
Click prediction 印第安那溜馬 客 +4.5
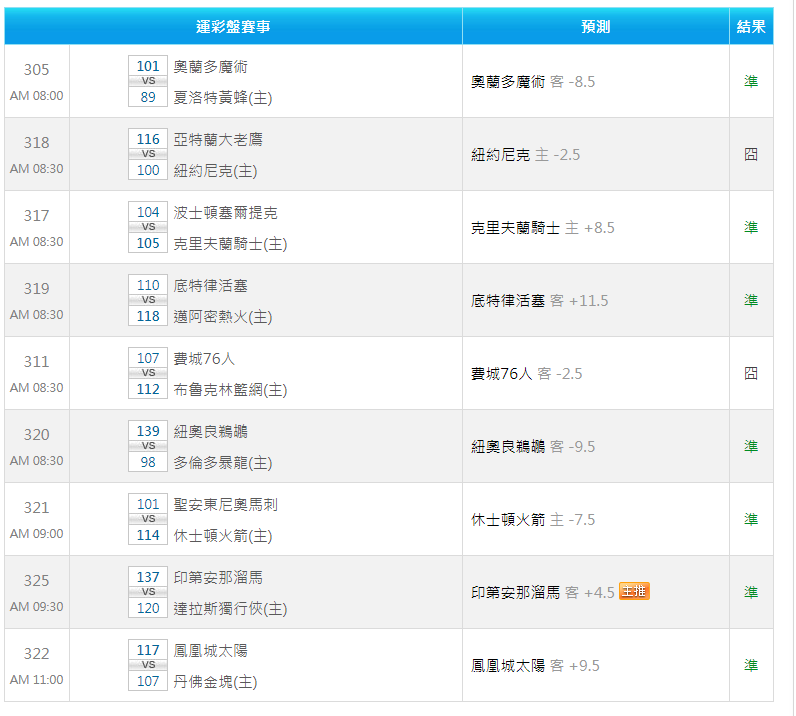pos(543,594)
